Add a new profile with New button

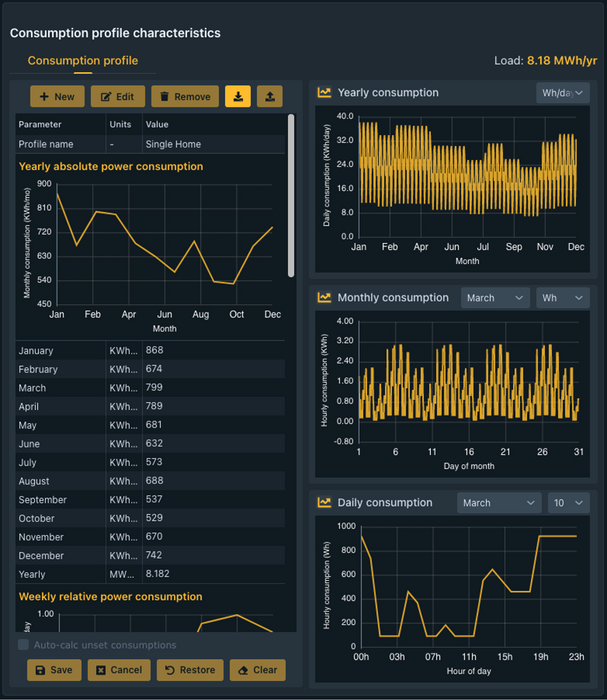[57, 96]
